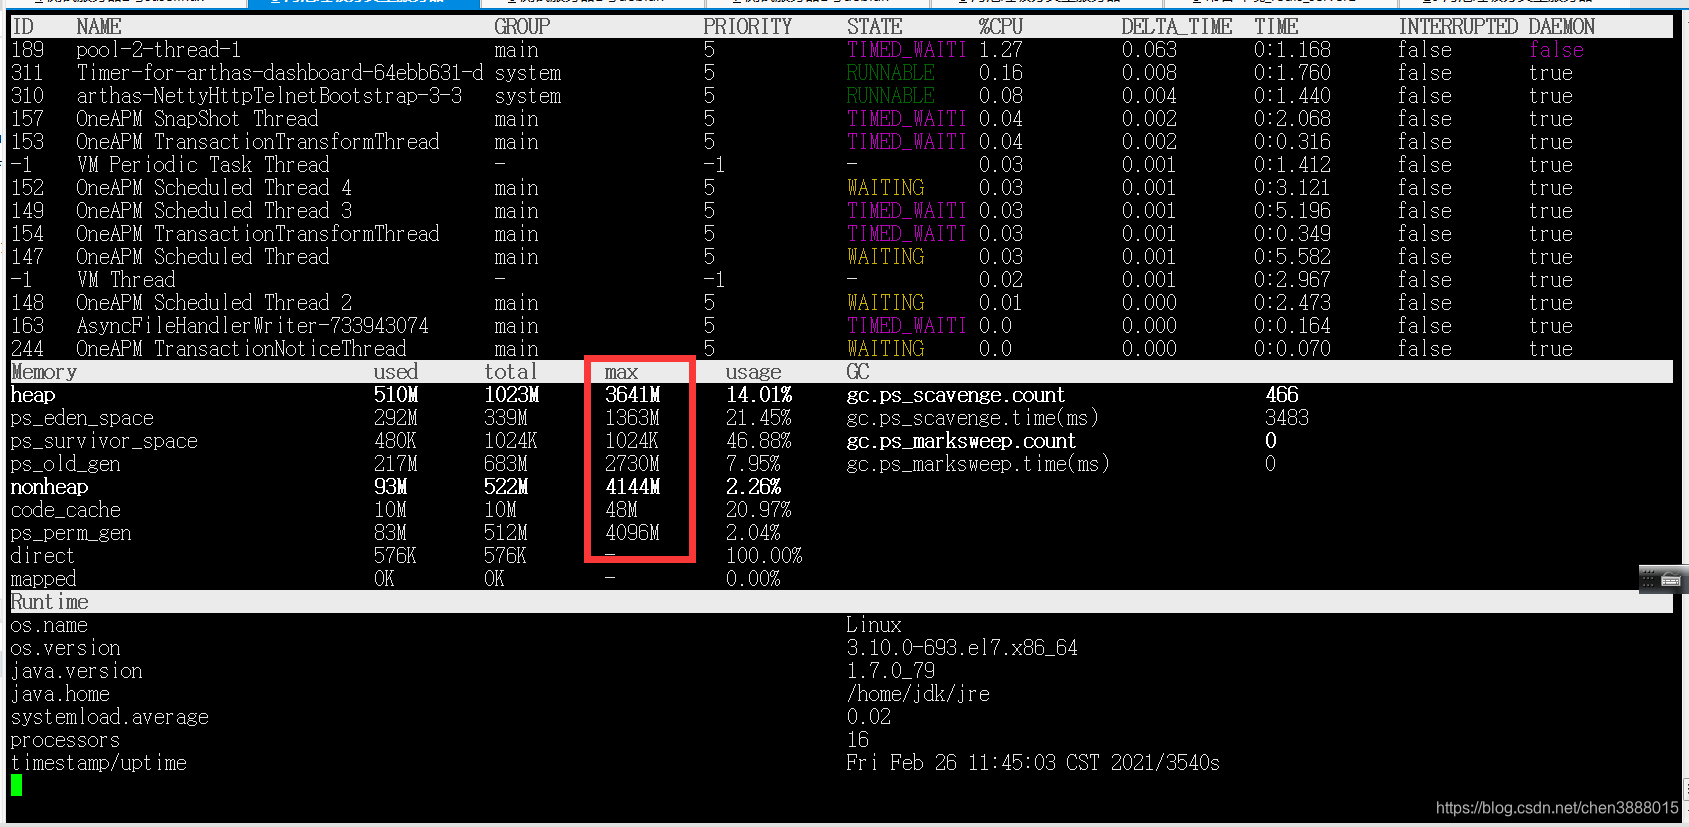
Task: Click the green terminal cursor block
Action: [16, 786]
